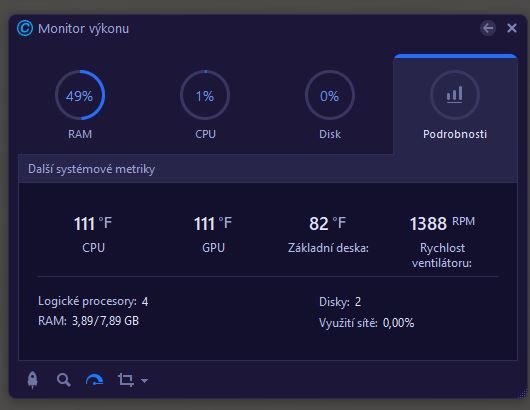Click the bar chart details icon
This screenshot has width=530, height=410.
coord(455,95)
